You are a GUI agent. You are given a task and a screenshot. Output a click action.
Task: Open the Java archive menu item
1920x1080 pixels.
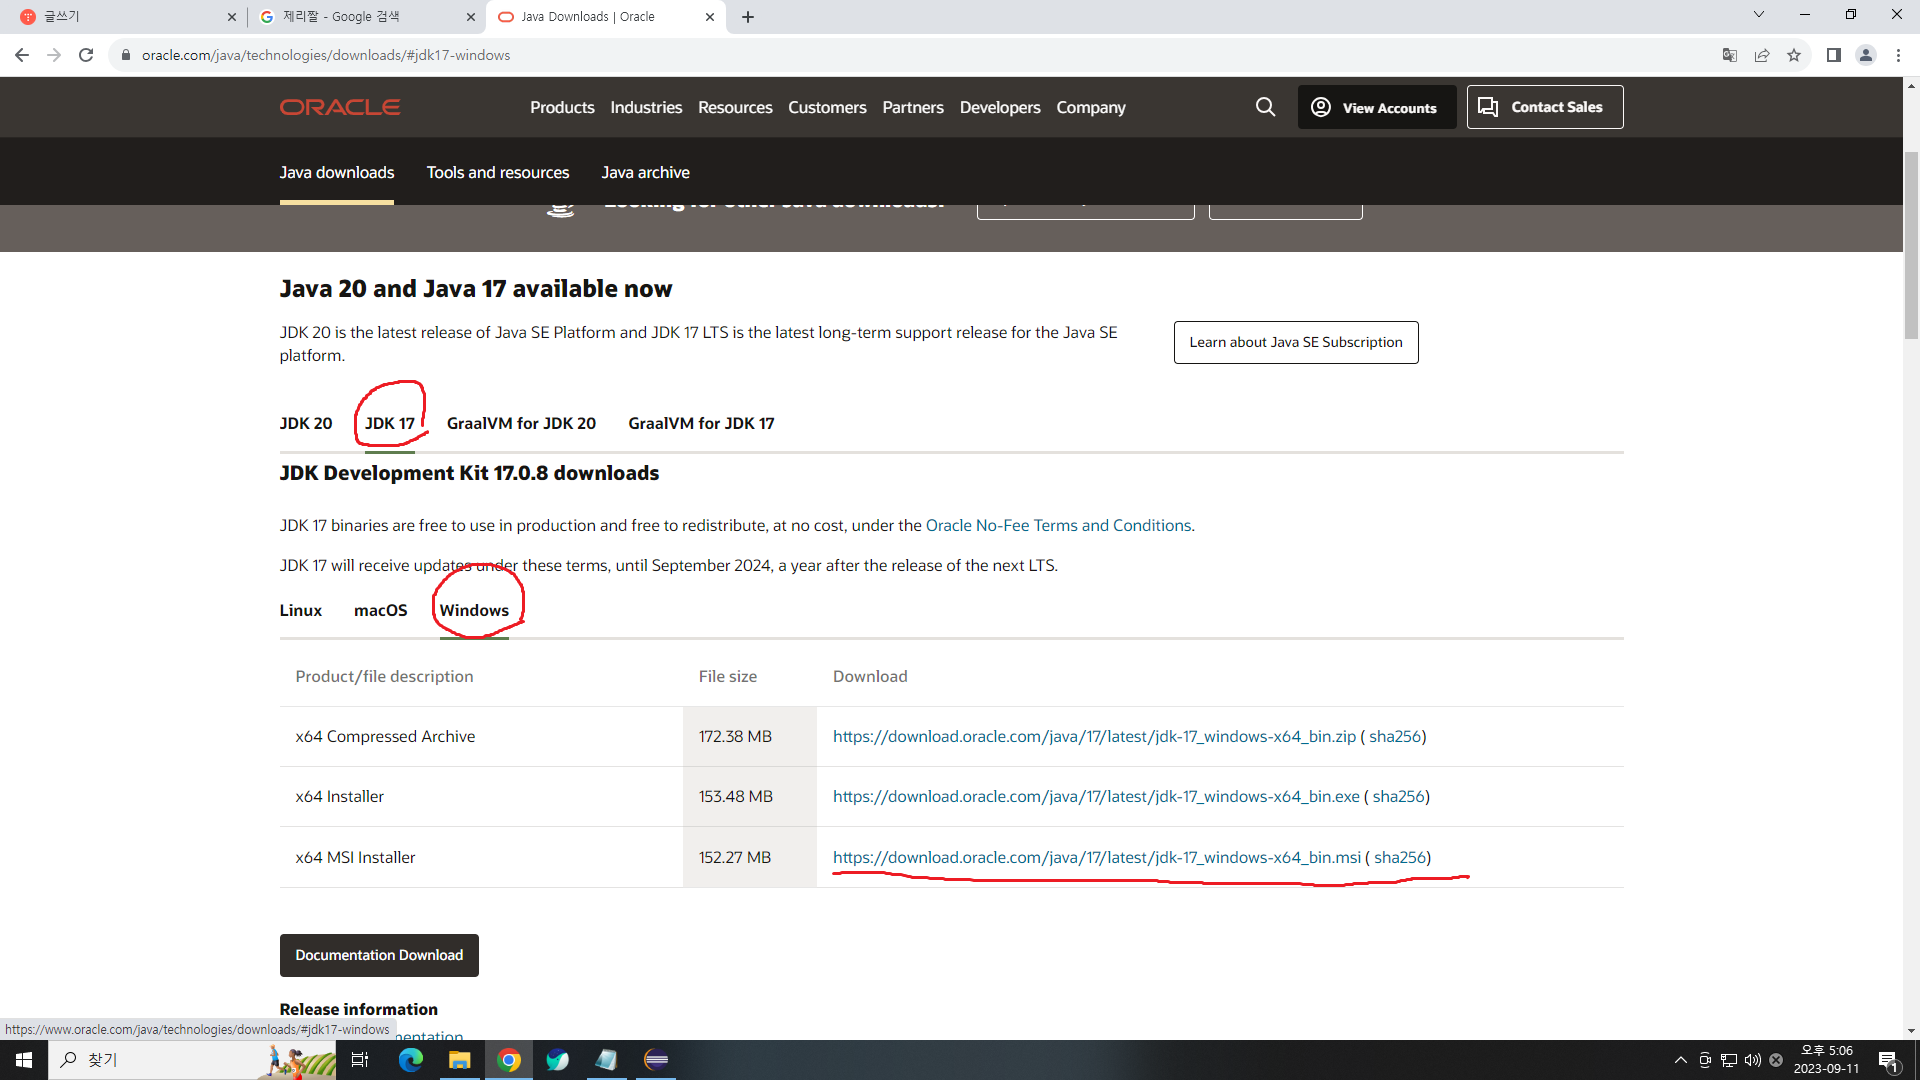click(x=645, y=172)
